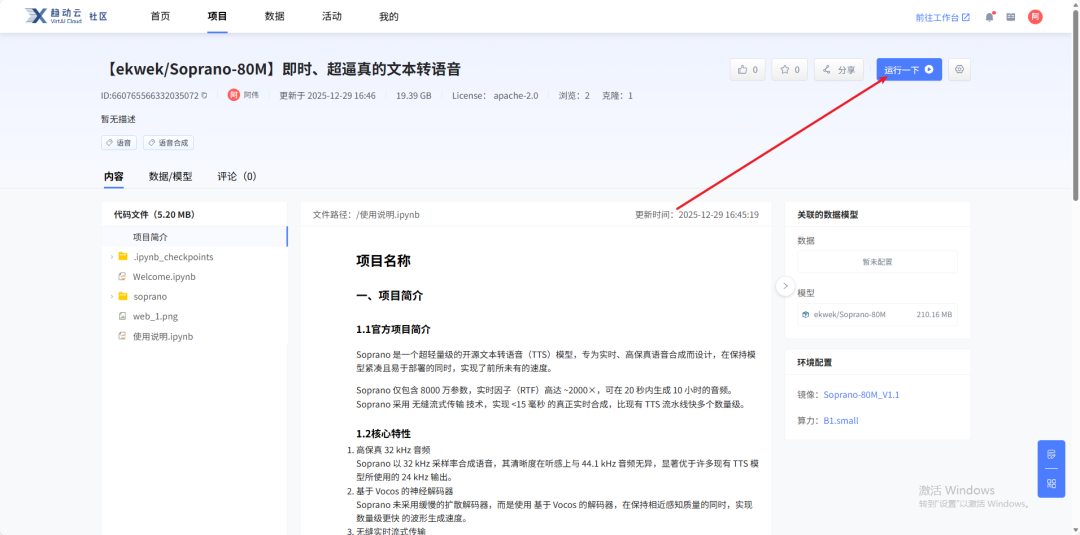Switch to the 内容 tab

tap(114, 176)
